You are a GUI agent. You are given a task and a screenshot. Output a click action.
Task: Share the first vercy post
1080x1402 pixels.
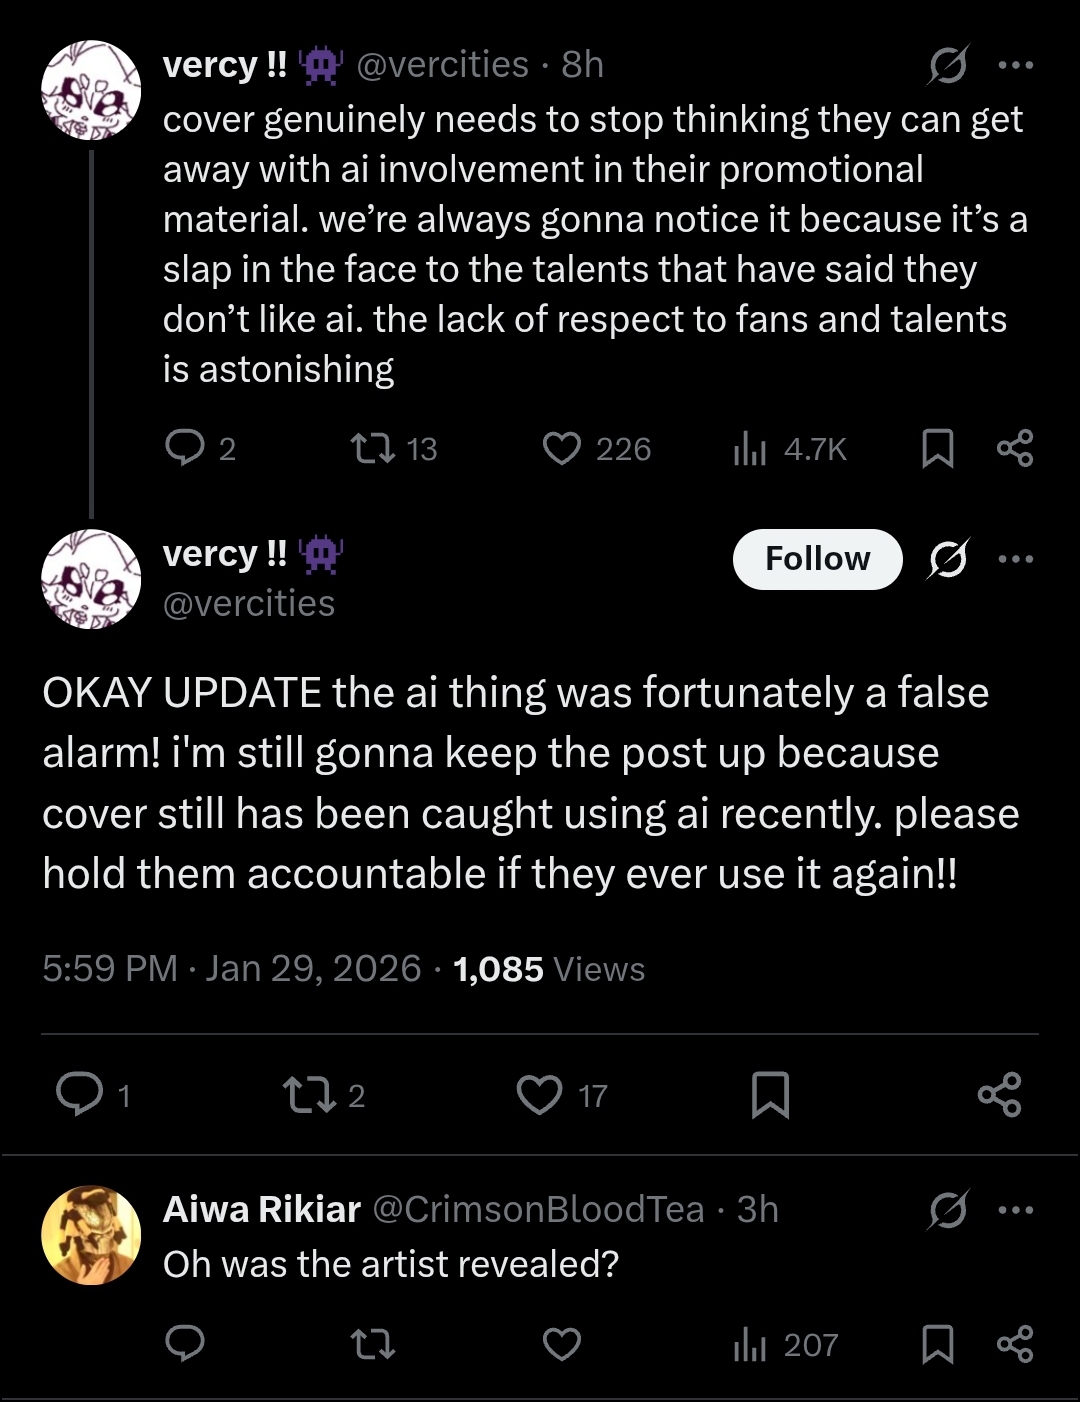tap(1015, 449)
